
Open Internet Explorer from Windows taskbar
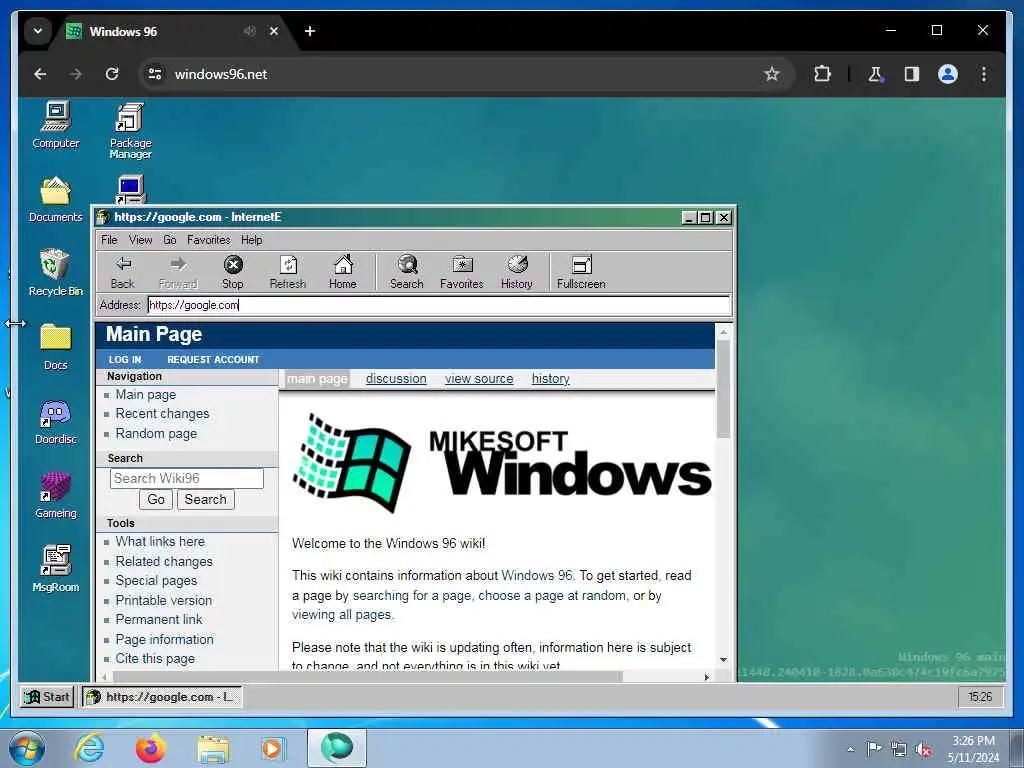(89, 748)
